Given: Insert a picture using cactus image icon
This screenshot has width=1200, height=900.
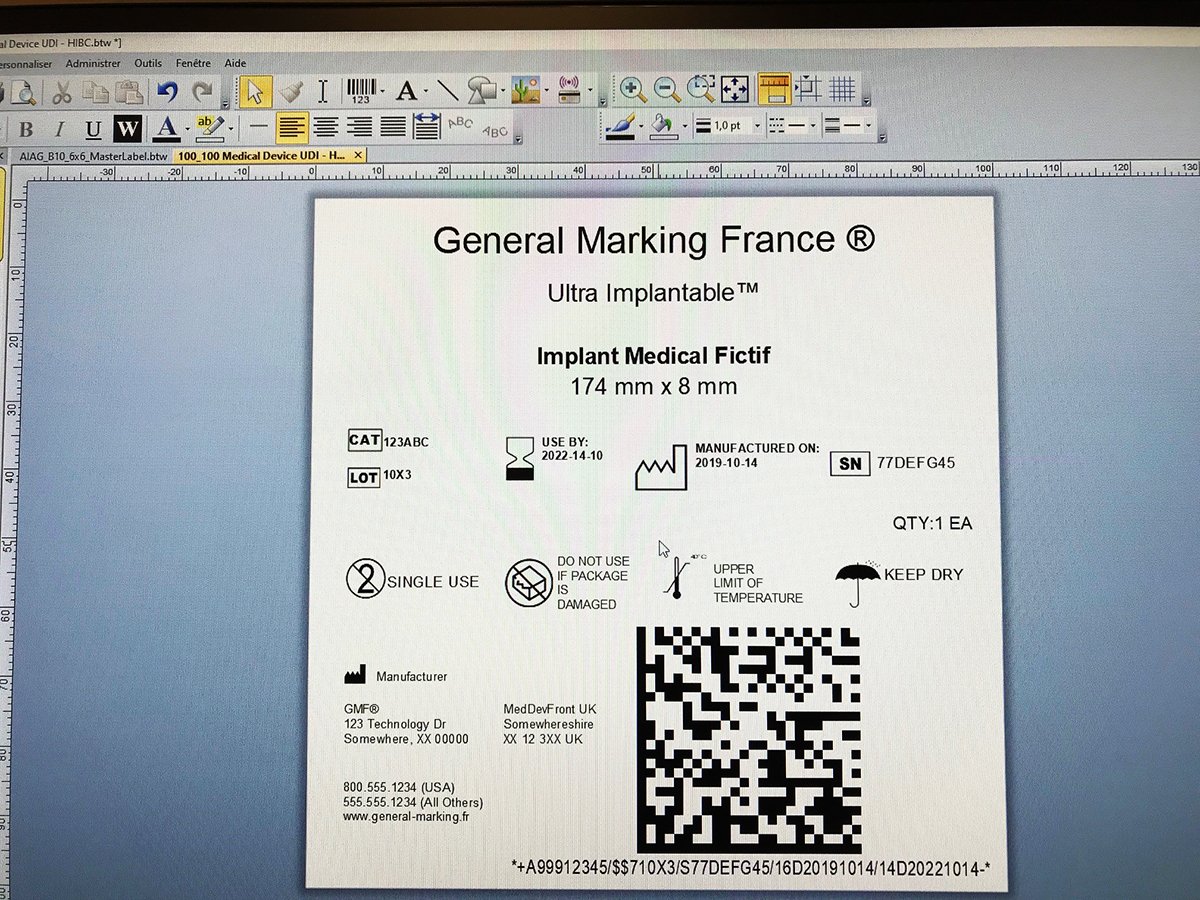Looking at the screenshot, I should [x=525, y=91].
